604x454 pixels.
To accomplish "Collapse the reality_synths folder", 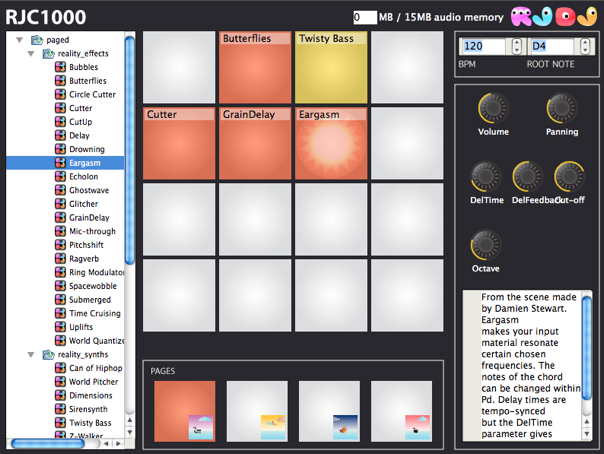I will (31, 355).
